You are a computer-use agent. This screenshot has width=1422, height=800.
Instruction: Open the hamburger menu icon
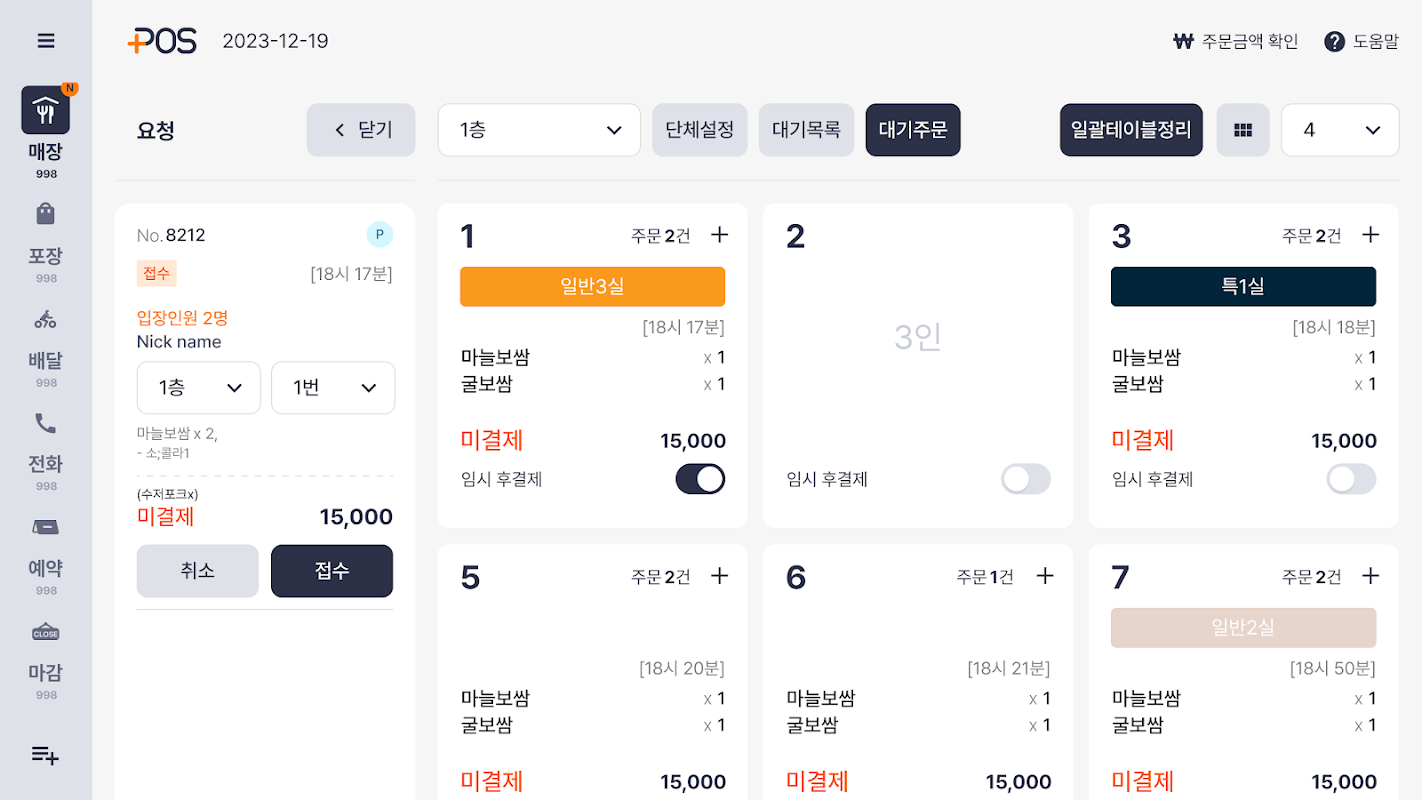pos(46,41)
